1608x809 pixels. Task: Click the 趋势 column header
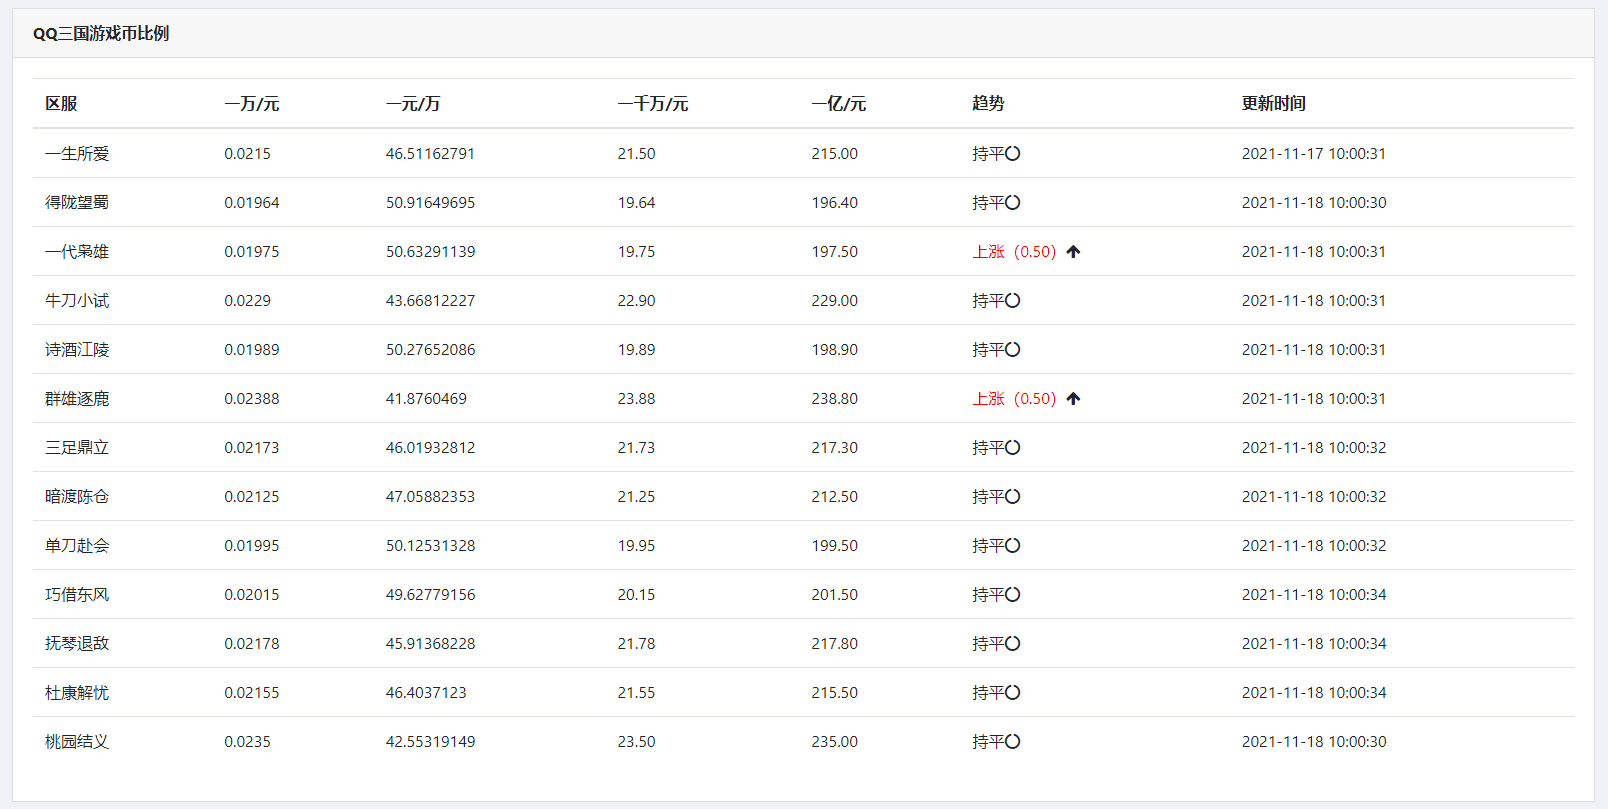pos(988,104)
